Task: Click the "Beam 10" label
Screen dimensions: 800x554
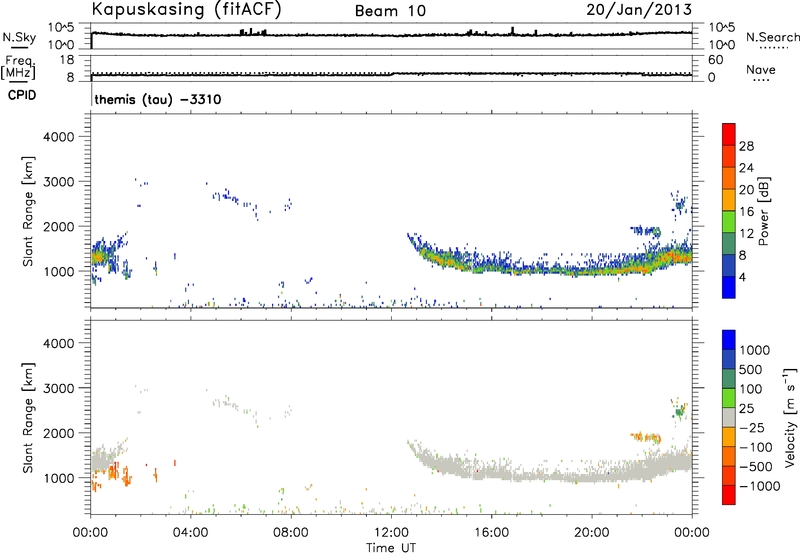Action: (390, 11)
